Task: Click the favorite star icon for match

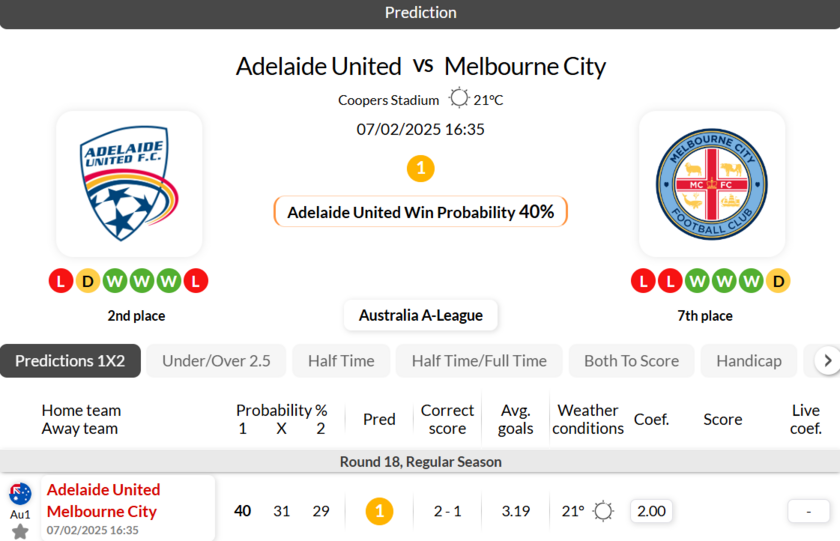Action: point(20,531)
